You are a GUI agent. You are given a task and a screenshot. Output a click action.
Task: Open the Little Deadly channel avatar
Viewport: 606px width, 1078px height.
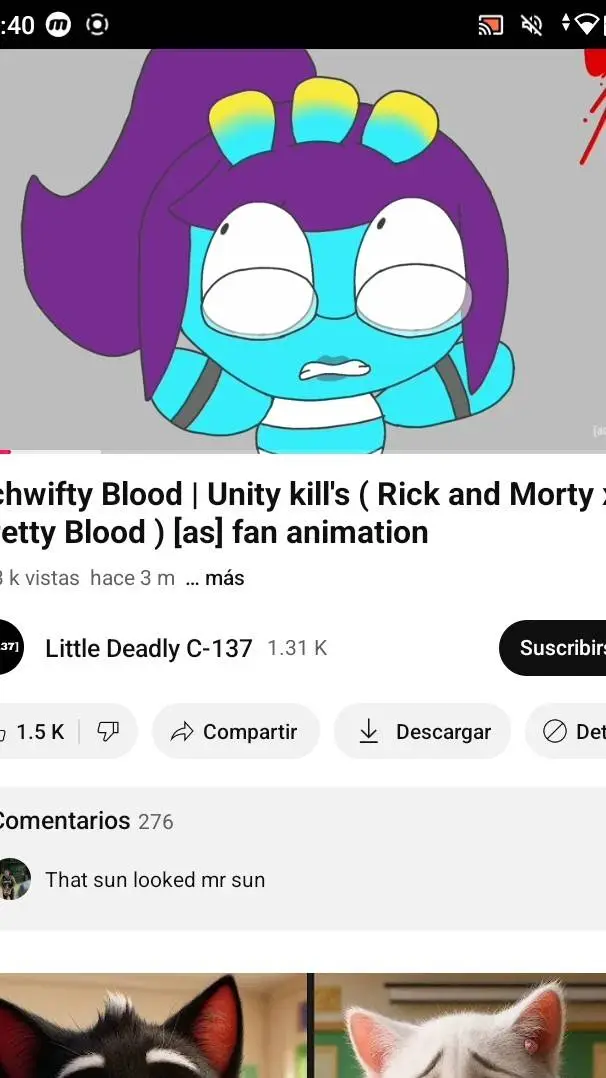10,647
